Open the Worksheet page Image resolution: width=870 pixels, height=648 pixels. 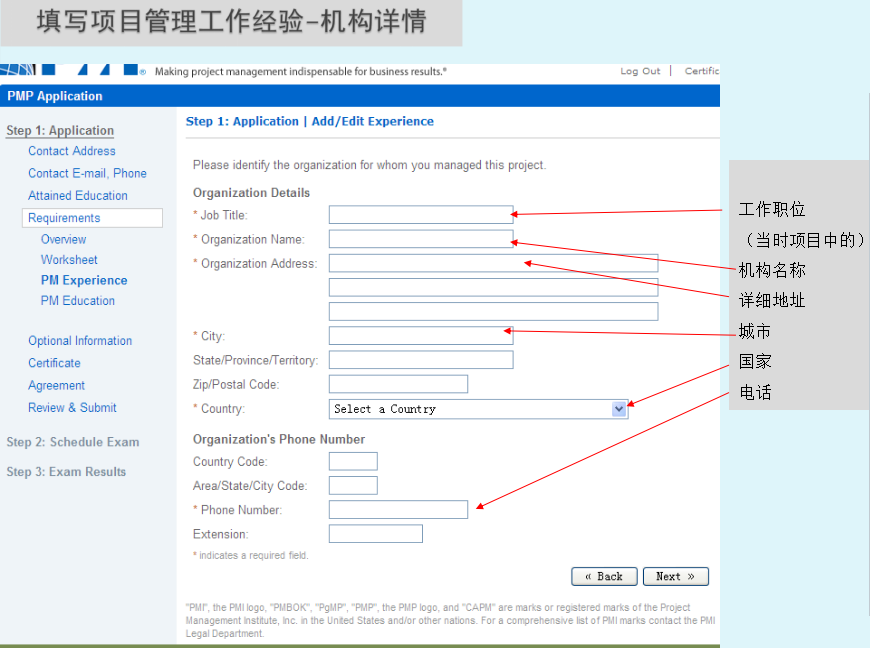point(68,259)
